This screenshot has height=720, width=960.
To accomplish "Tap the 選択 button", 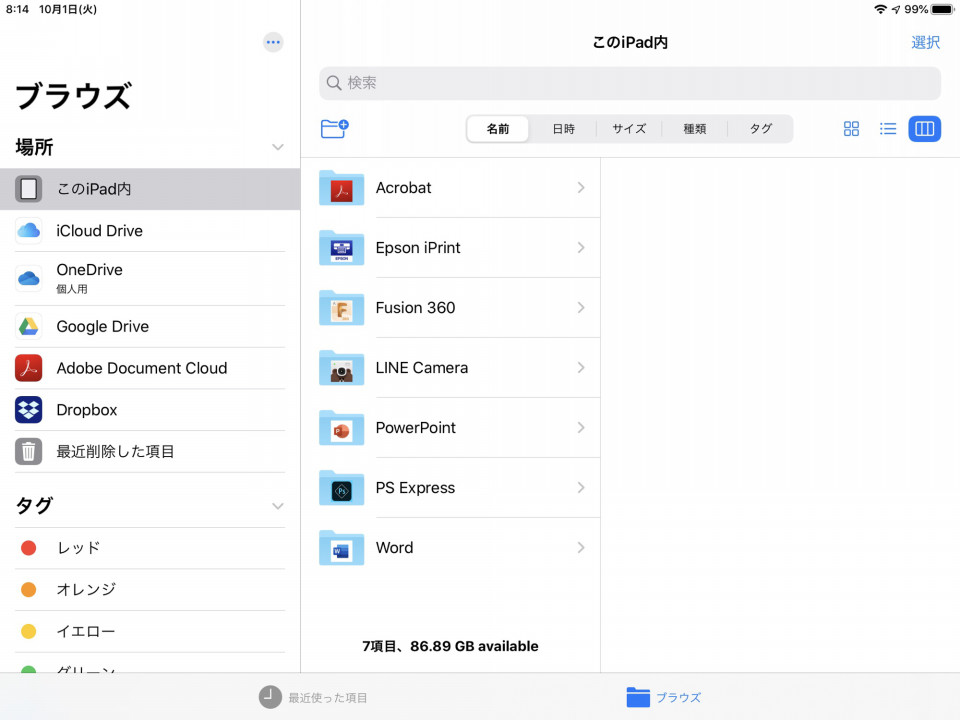I will click(925, 42).
